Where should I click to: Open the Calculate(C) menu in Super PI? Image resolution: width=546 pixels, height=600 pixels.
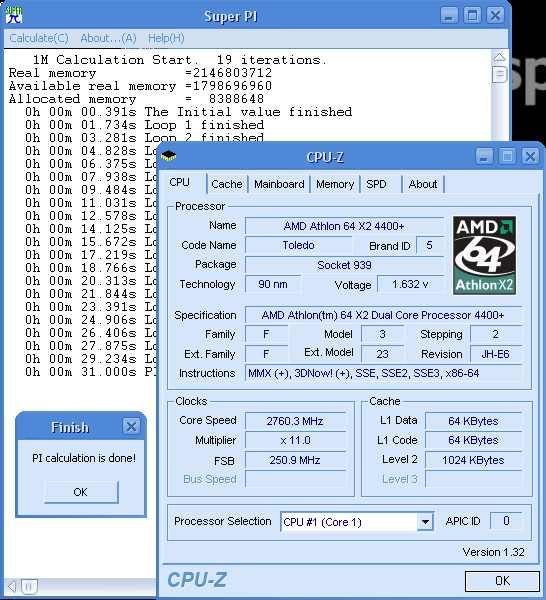[39, 38]
